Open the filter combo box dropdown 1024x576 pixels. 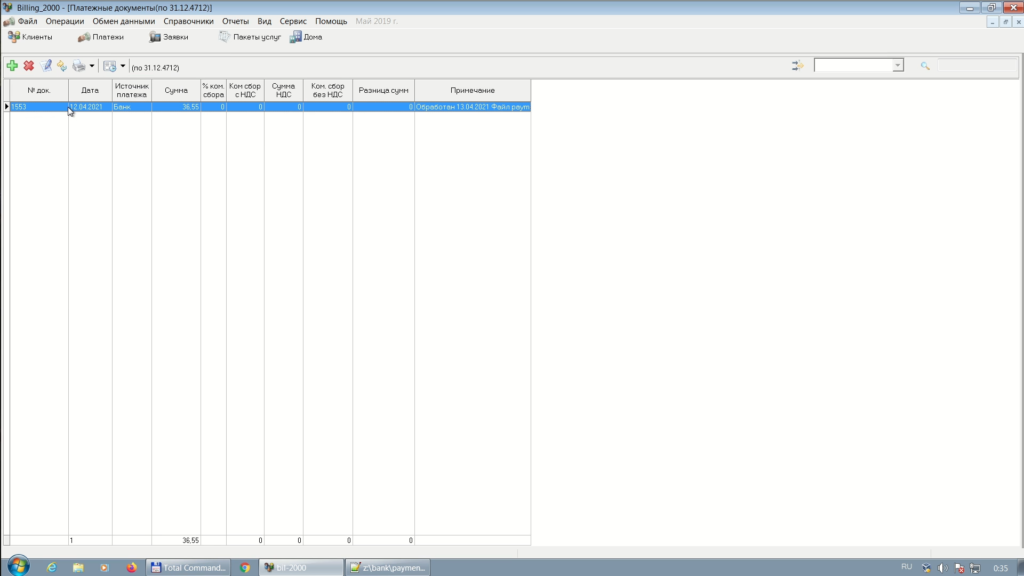click(x=897, y=66)
